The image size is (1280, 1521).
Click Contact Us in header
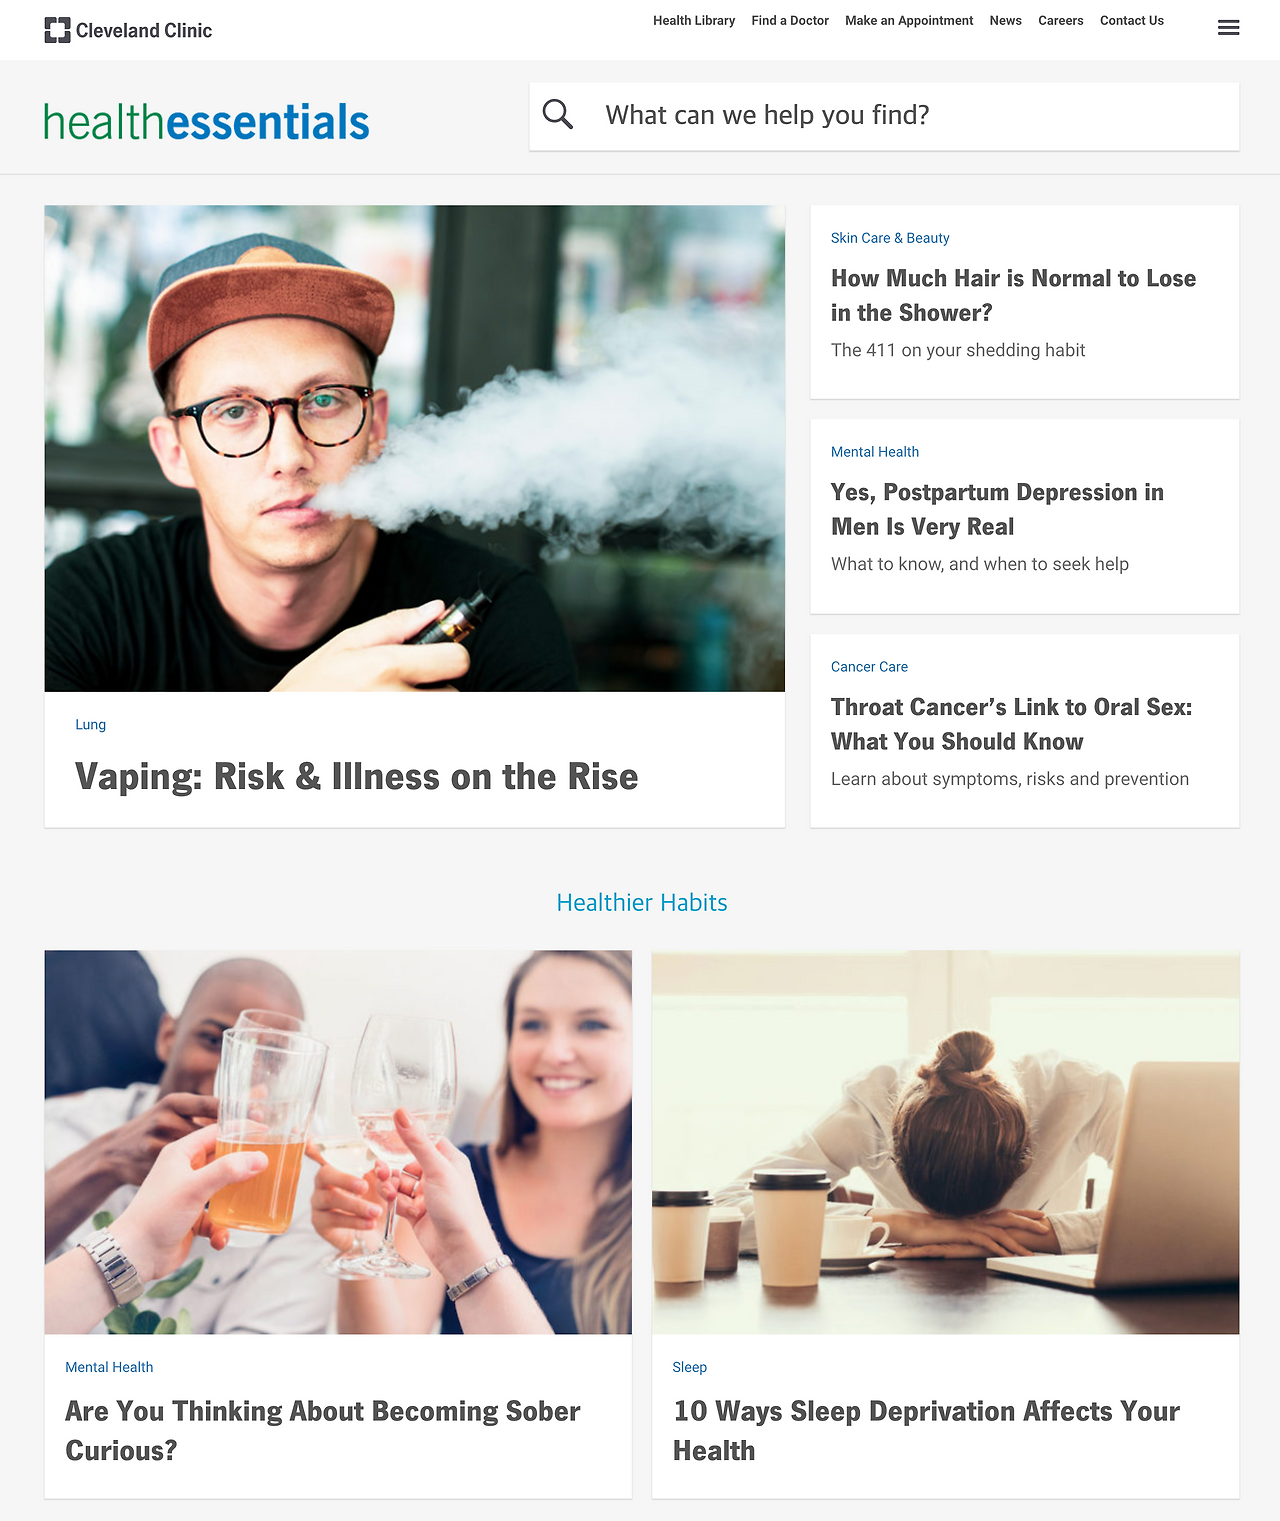coord(1132,21)
